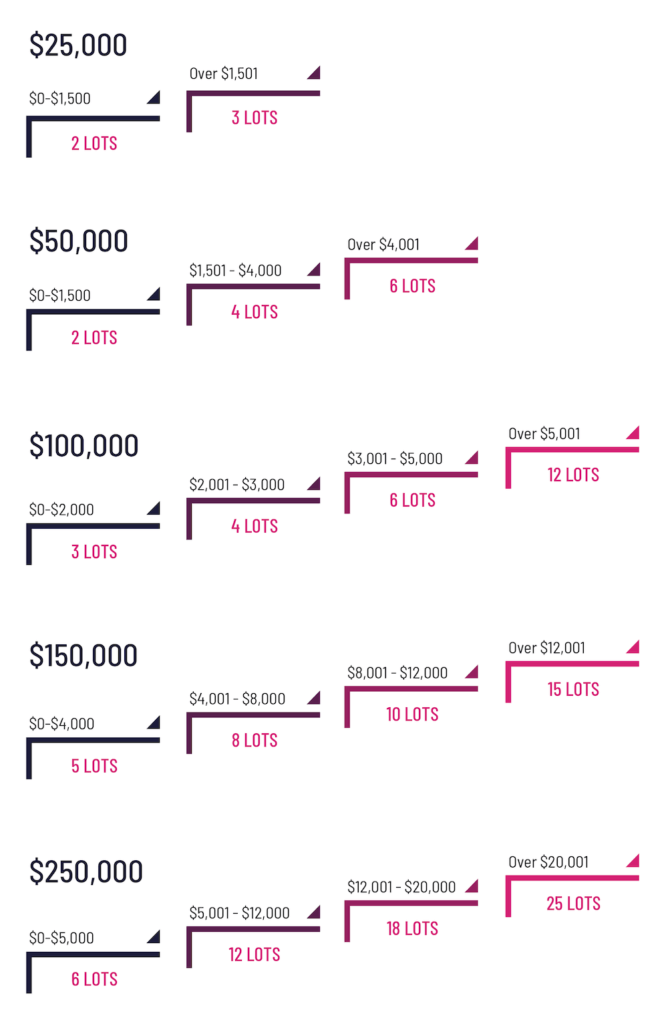The height and width of the screenshot is (1024, 668).
Task: Click triangle beside $12,001 - $20,000 range
Action: point(473,886)
